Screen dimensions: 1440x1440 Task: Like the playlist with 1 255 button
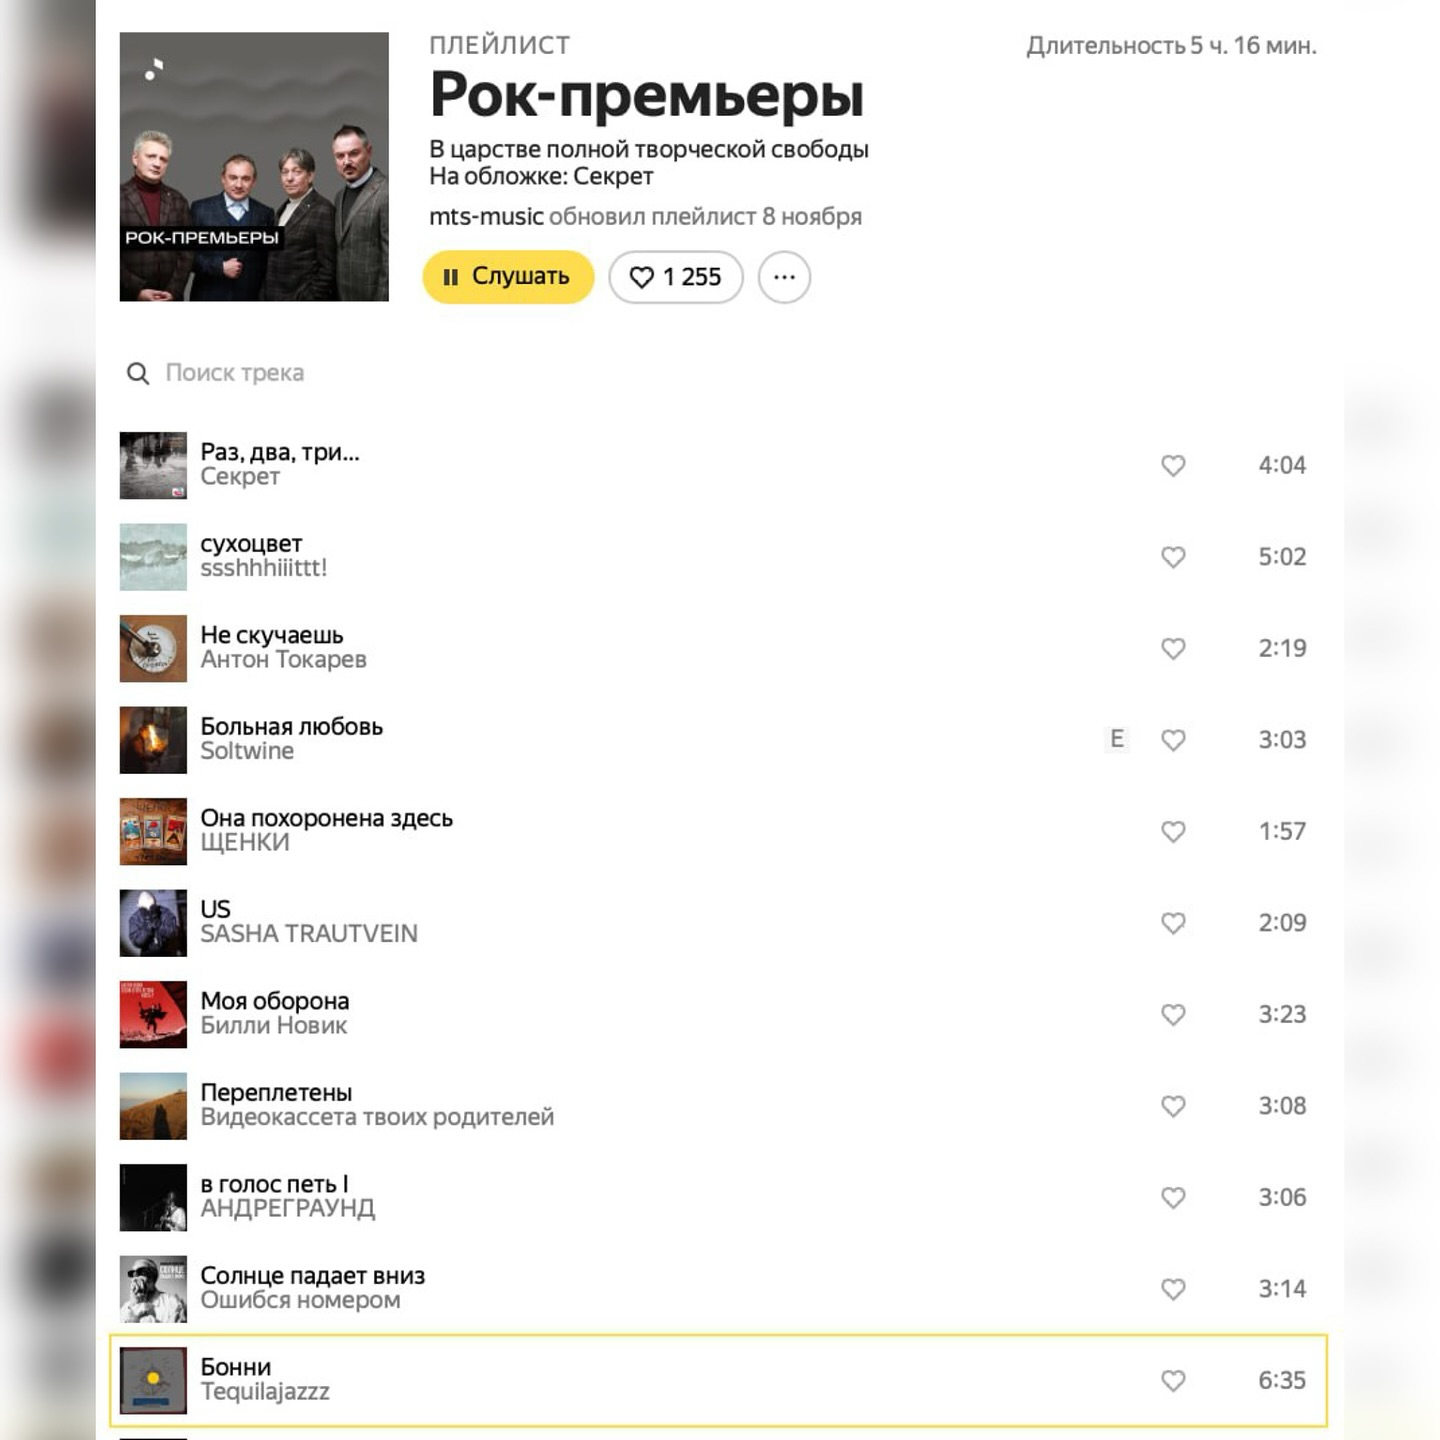point(676,277)
